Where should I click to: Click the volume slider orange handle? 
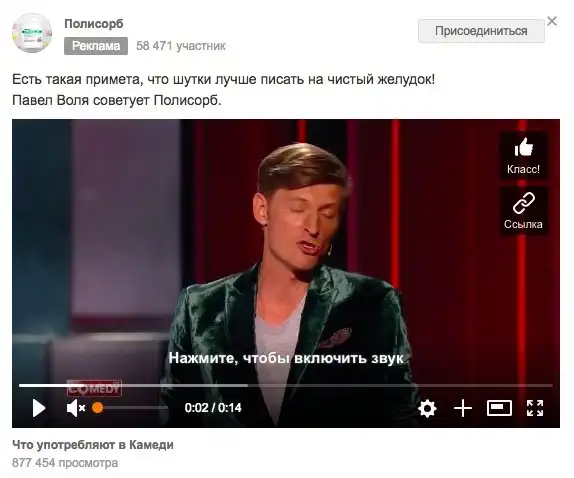pos(97,408)
